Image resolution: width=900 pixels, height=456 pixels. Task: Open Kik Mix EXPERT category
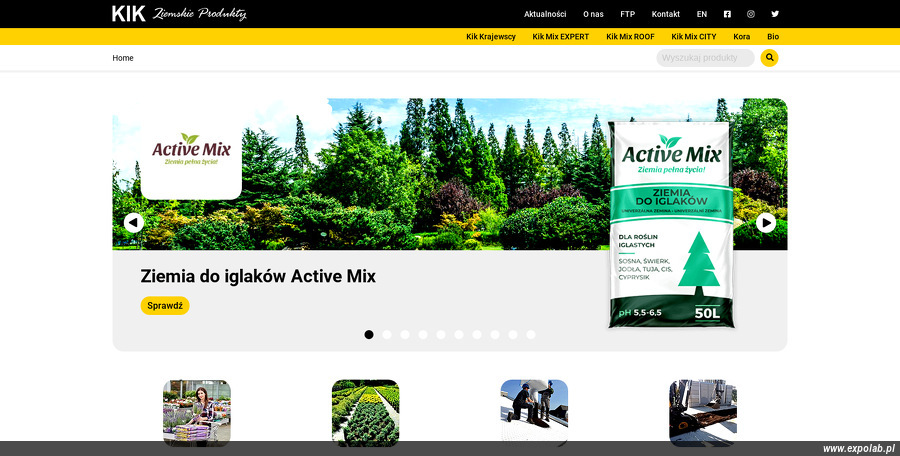click(x=561, y=37)
